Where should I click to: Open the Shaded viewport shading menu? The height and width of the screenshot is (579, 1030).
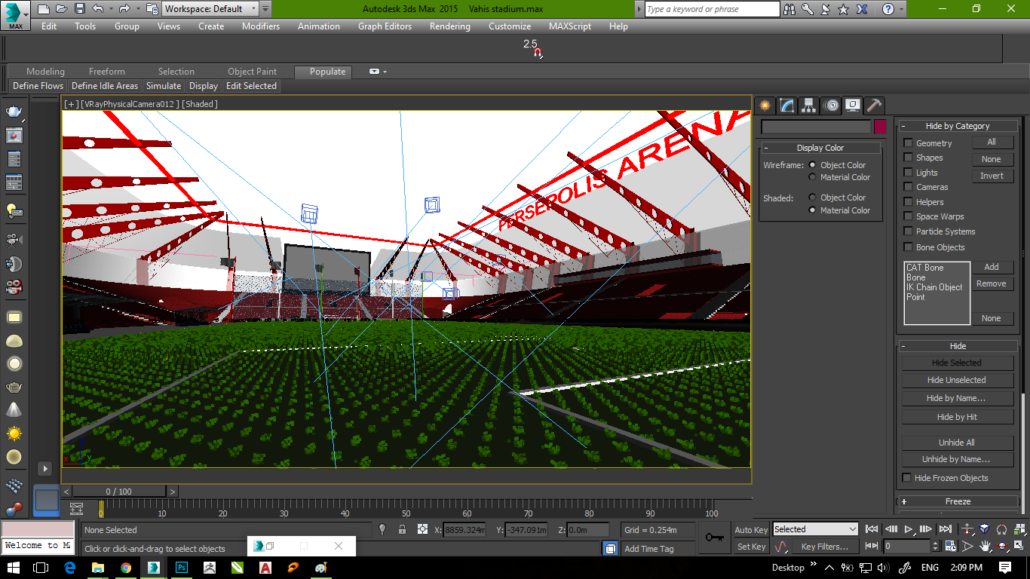pyautogui.click(x=200, y=104)
